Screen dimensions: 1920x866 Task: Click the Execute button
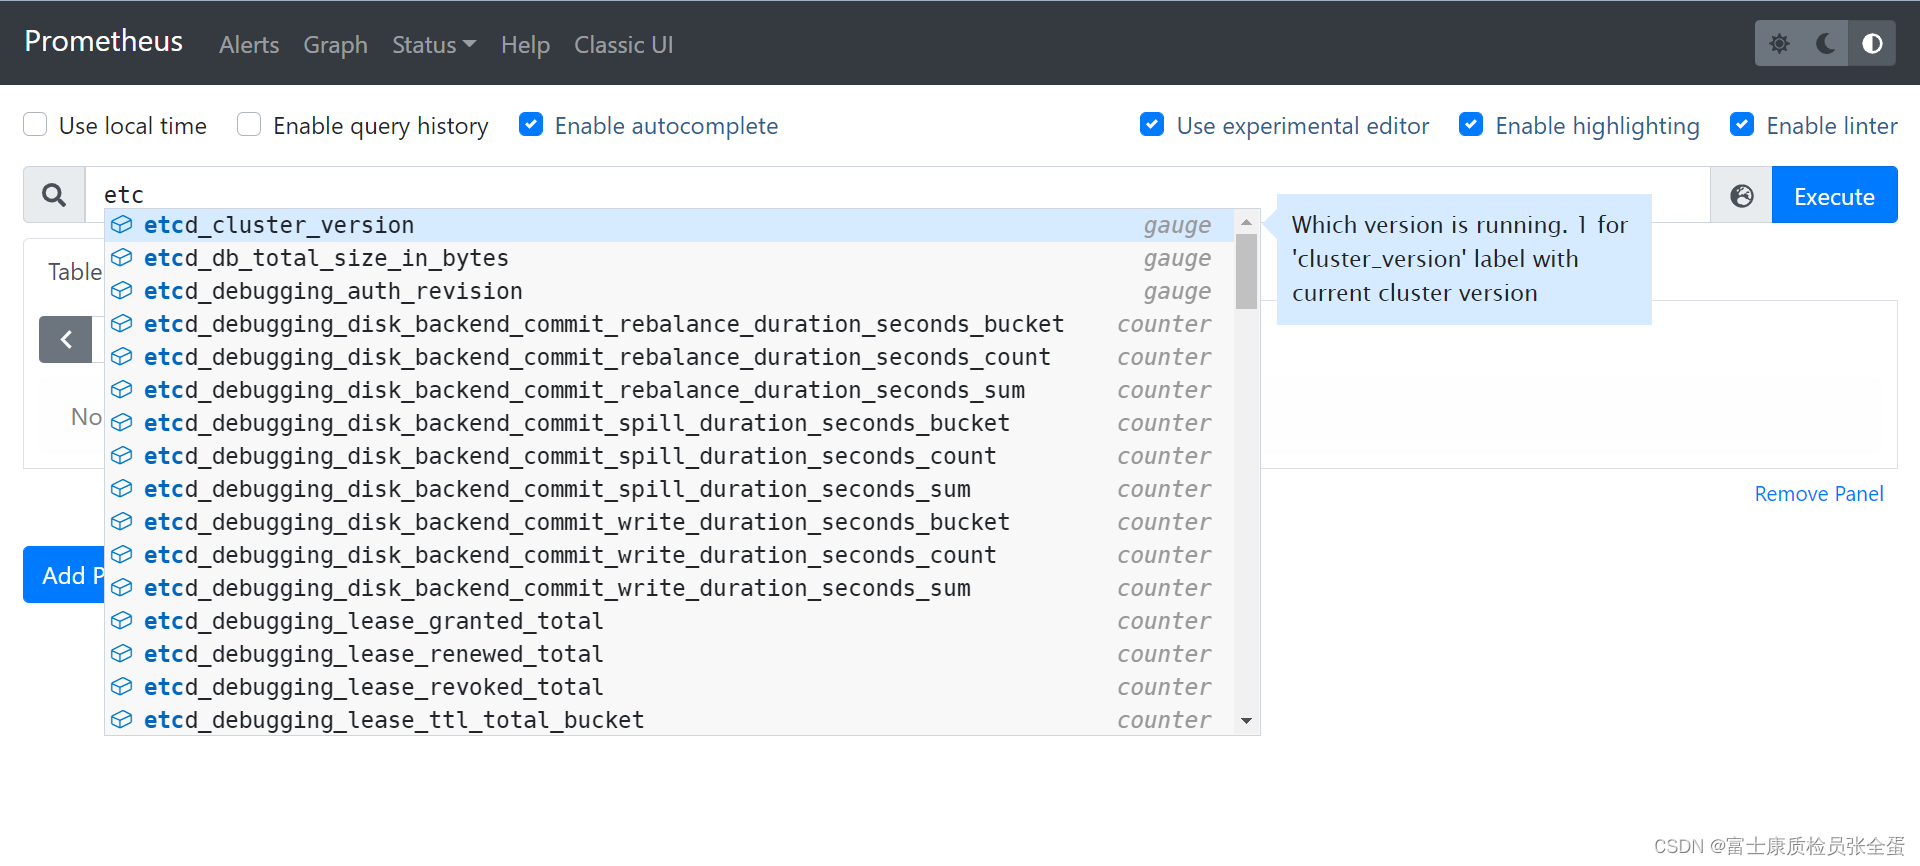click(x=1834, y=195)
